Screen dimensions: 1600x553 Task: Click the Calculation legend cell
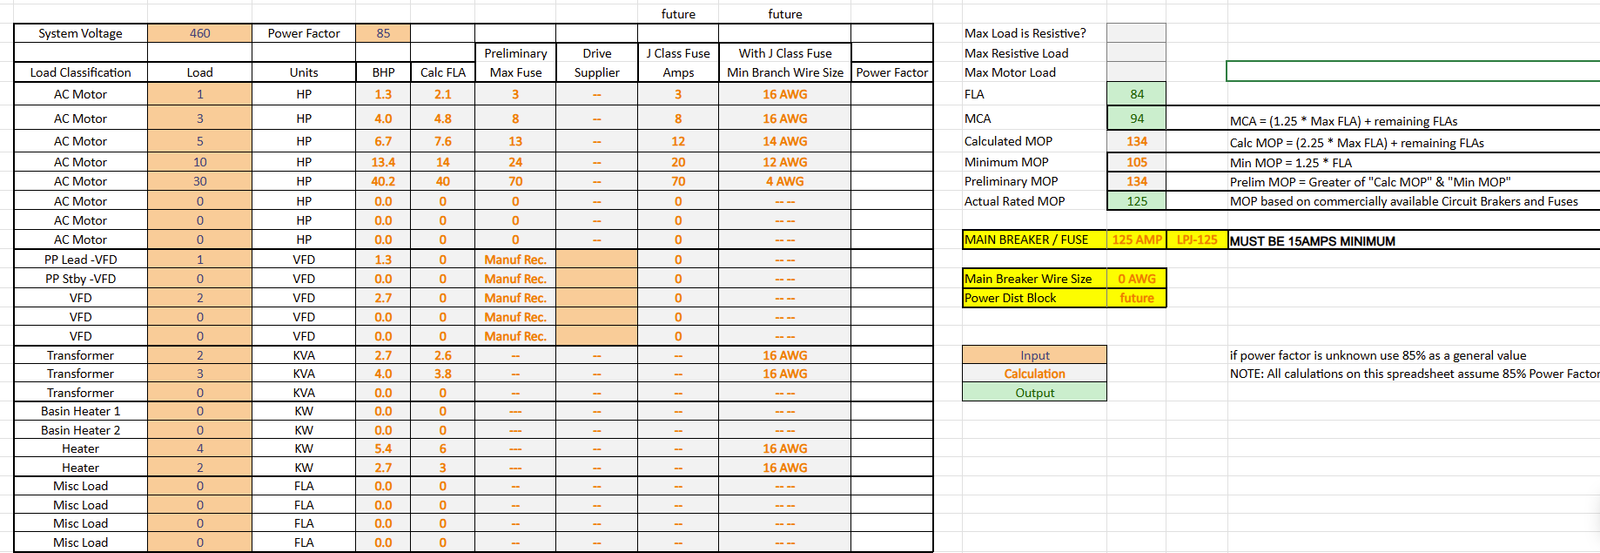tap(1035, 374)
